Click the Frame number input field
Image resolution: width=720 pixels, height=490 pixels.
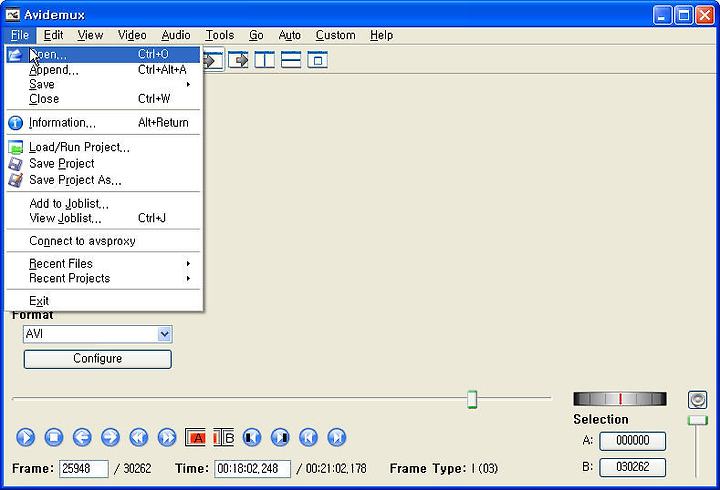coord(84,468)
